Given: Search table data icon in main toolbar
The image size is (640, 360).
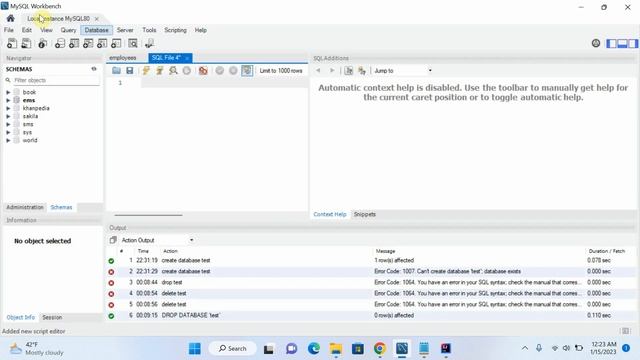Looking at the screenshot, I should 133,43.
